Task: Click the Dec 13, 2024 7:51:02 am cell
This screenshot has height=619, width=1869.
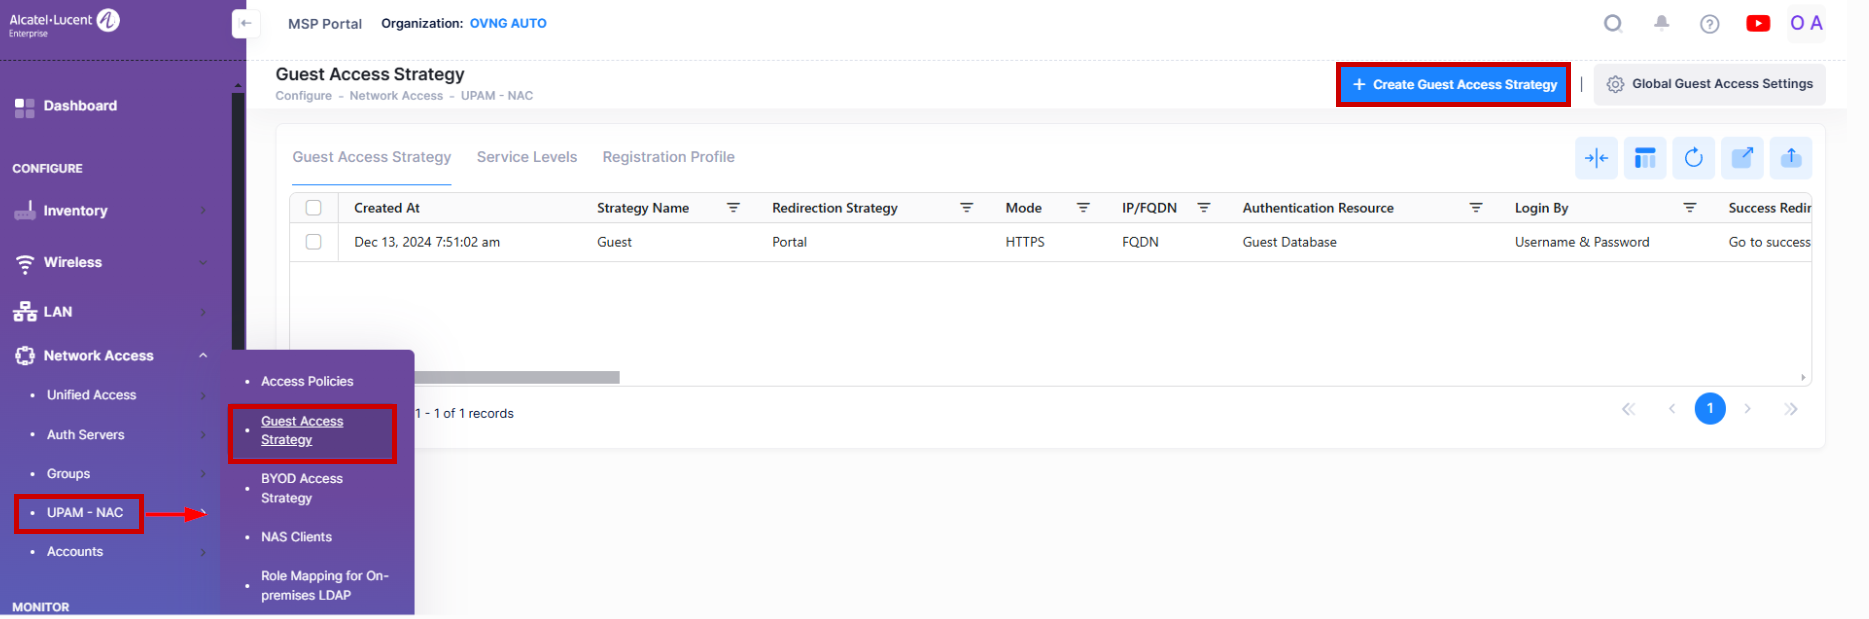Action: [427, 242]
